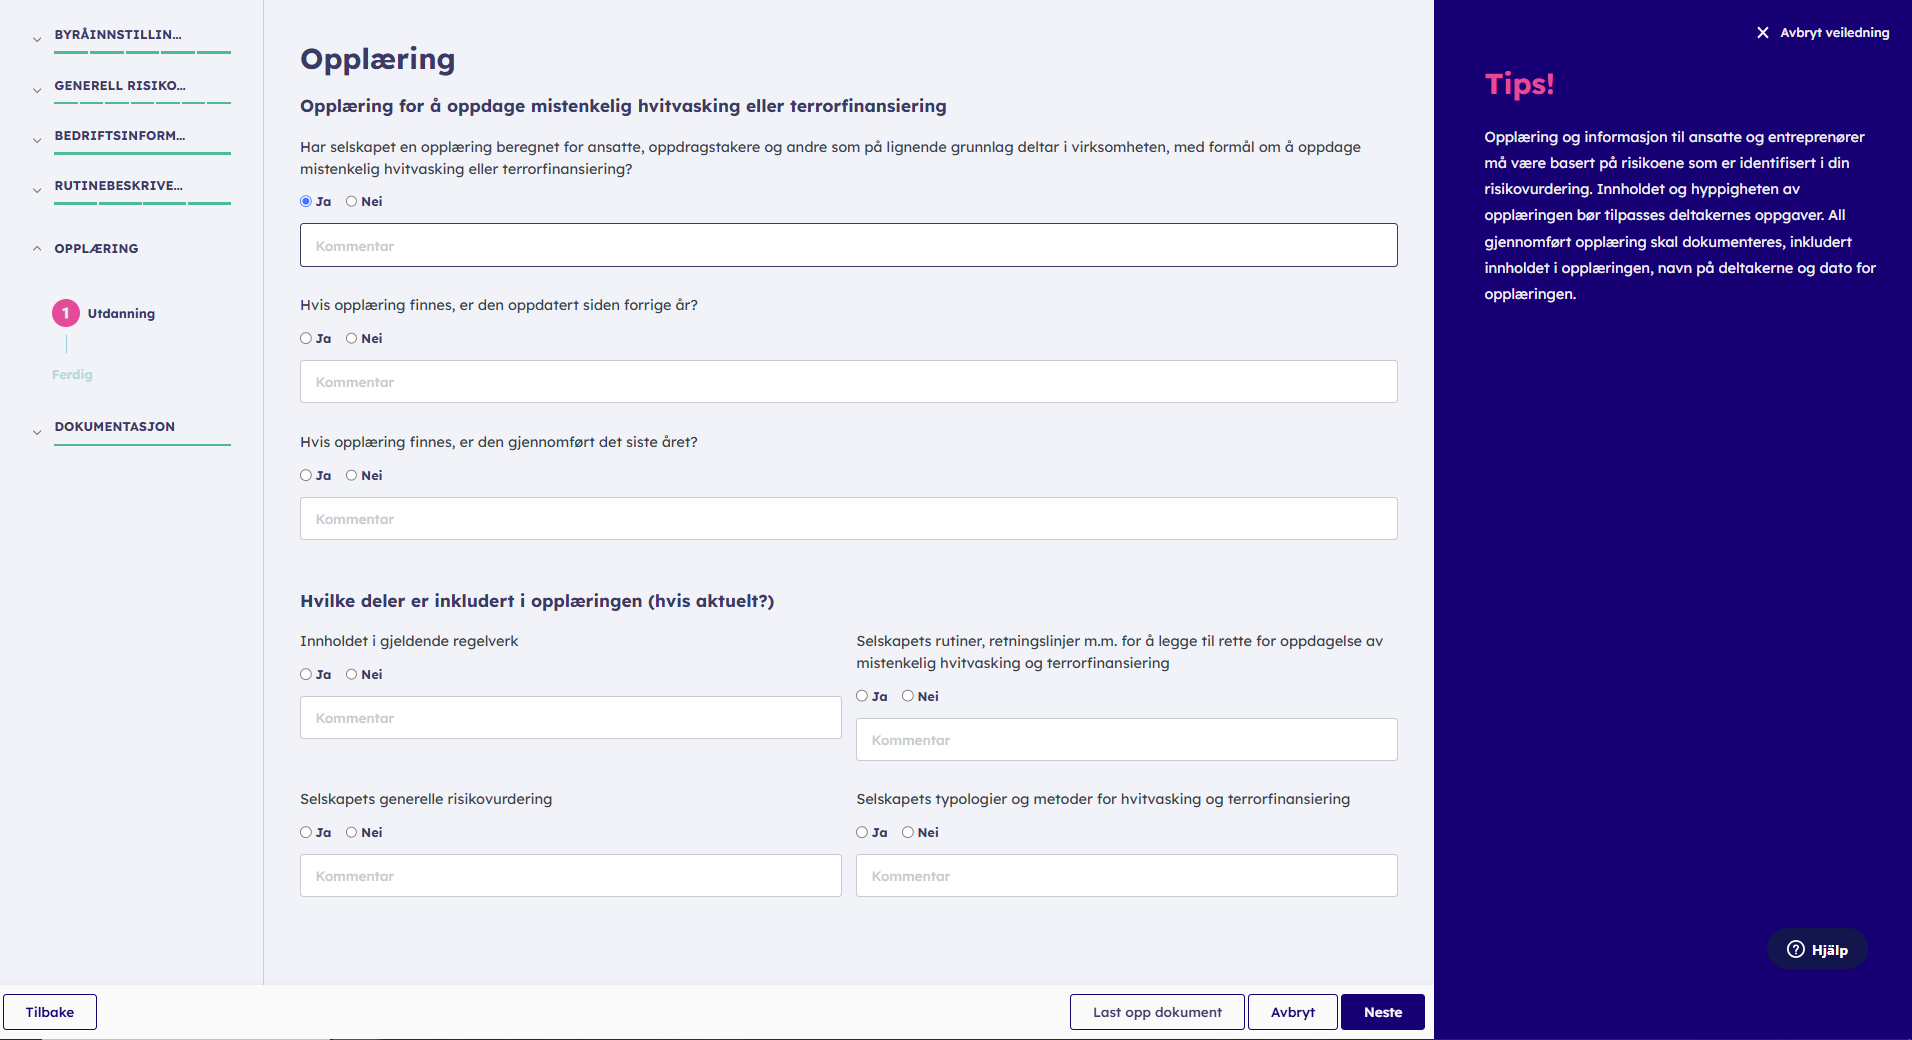This screenshot has width=1912, height=1040.
Task: Click Kommentar field under Selskapets typologier og metoder
Action: point(1127,876)
